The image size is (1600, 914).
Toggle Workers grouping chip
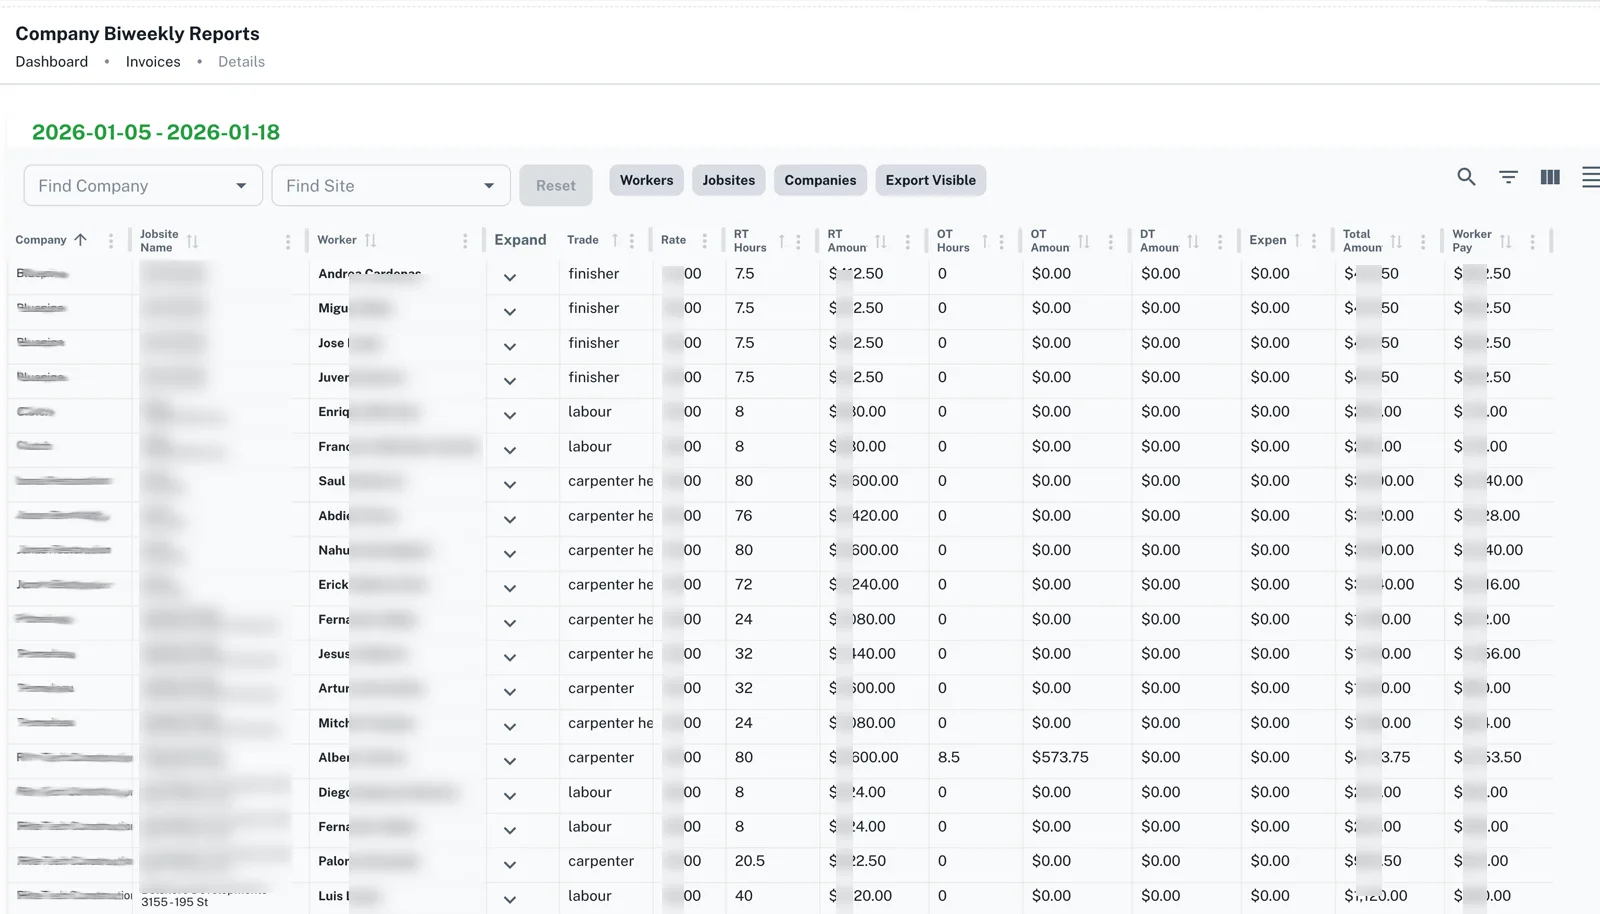coord(646,180)
